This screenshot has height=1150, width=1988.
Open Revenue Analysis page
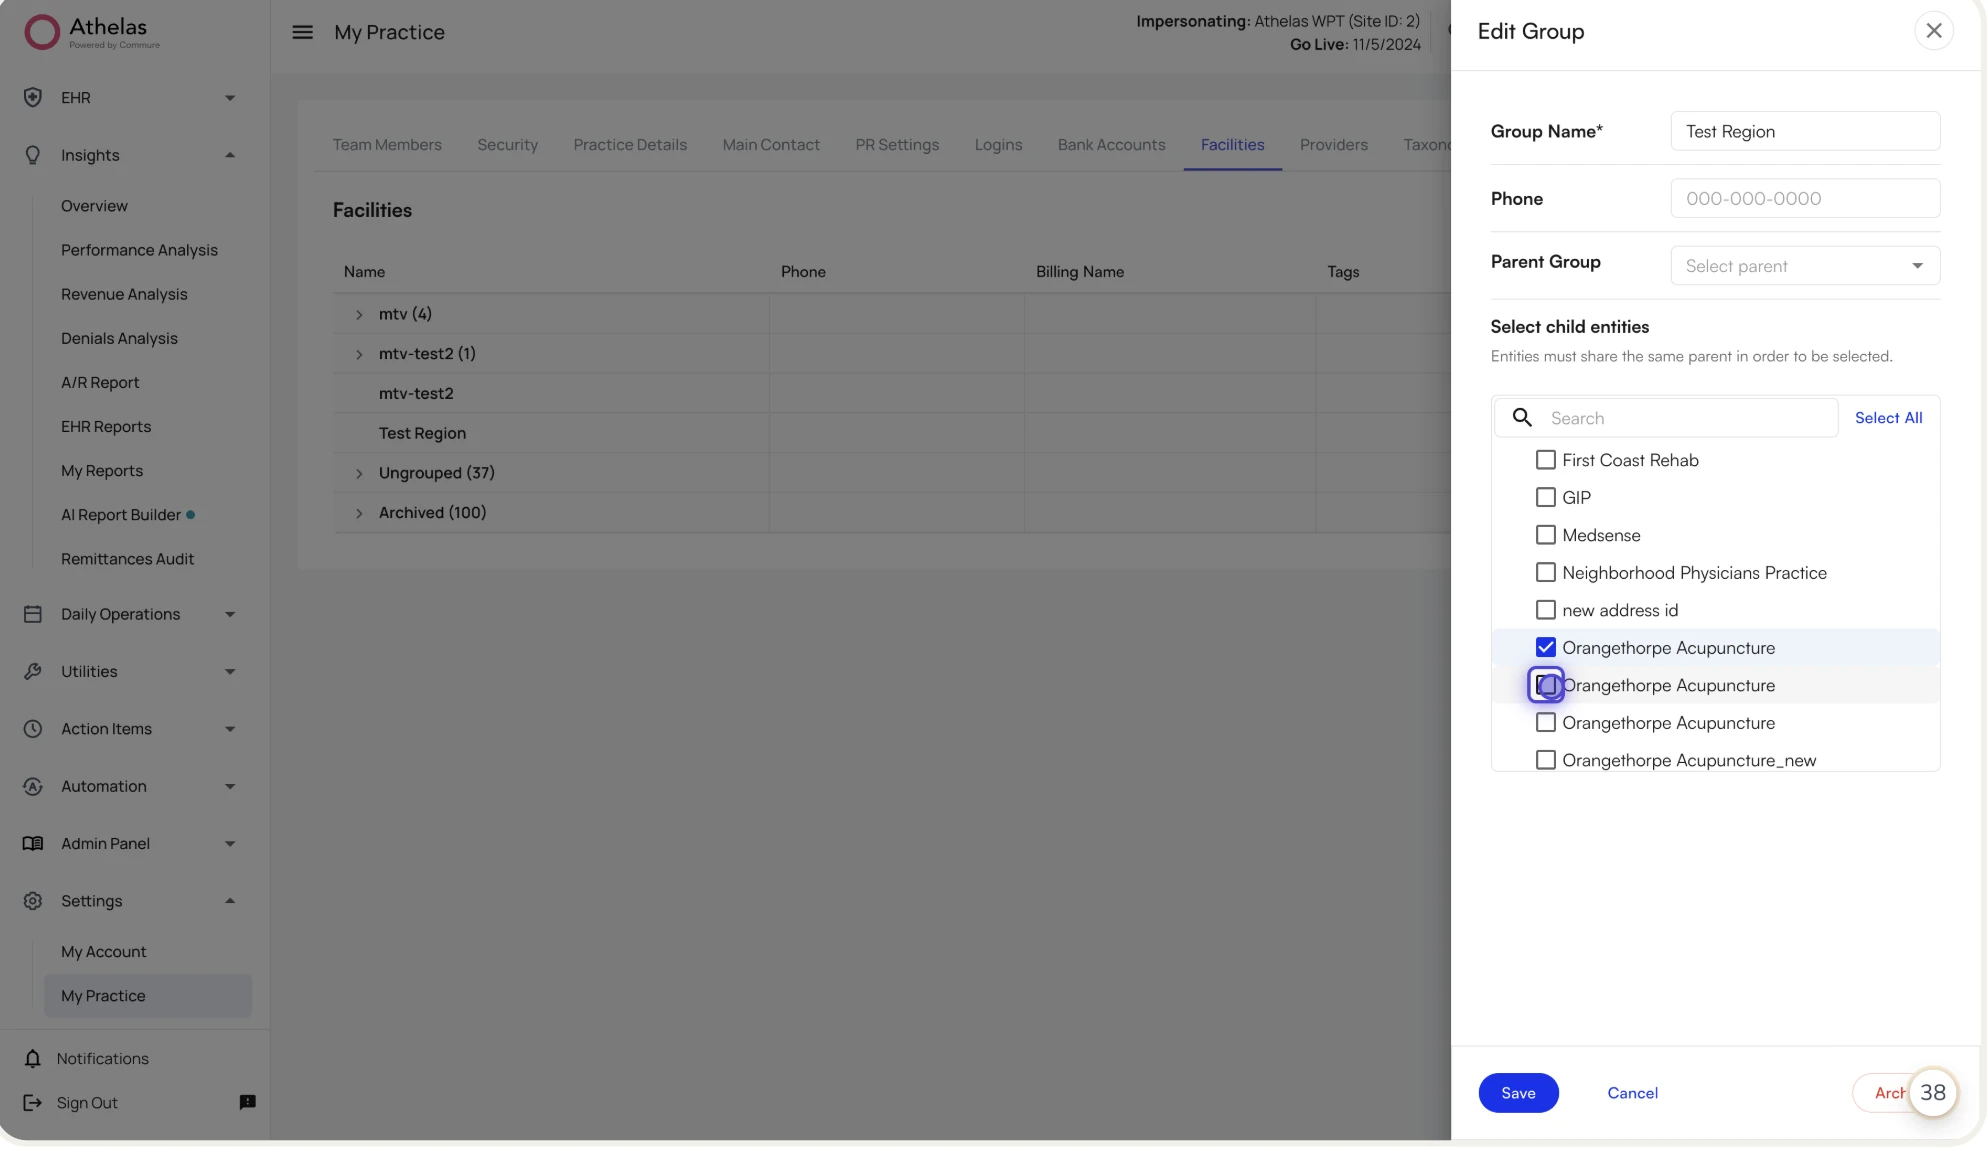coord(124,294)
